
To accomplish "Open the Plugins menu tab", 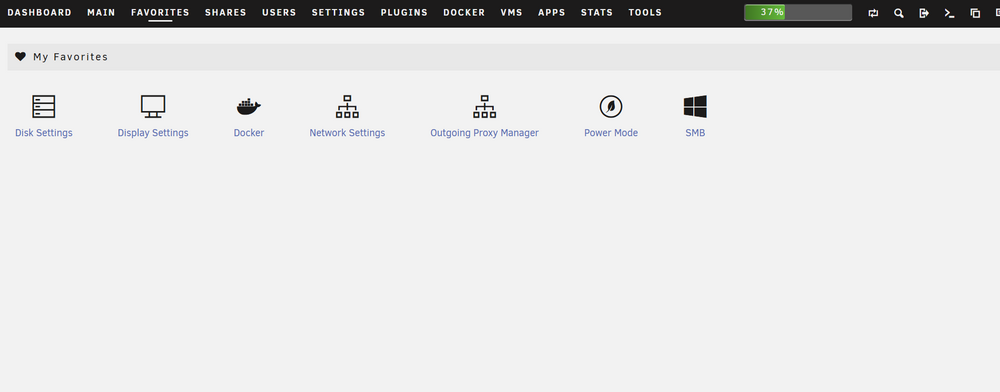I will pos(404,13).
